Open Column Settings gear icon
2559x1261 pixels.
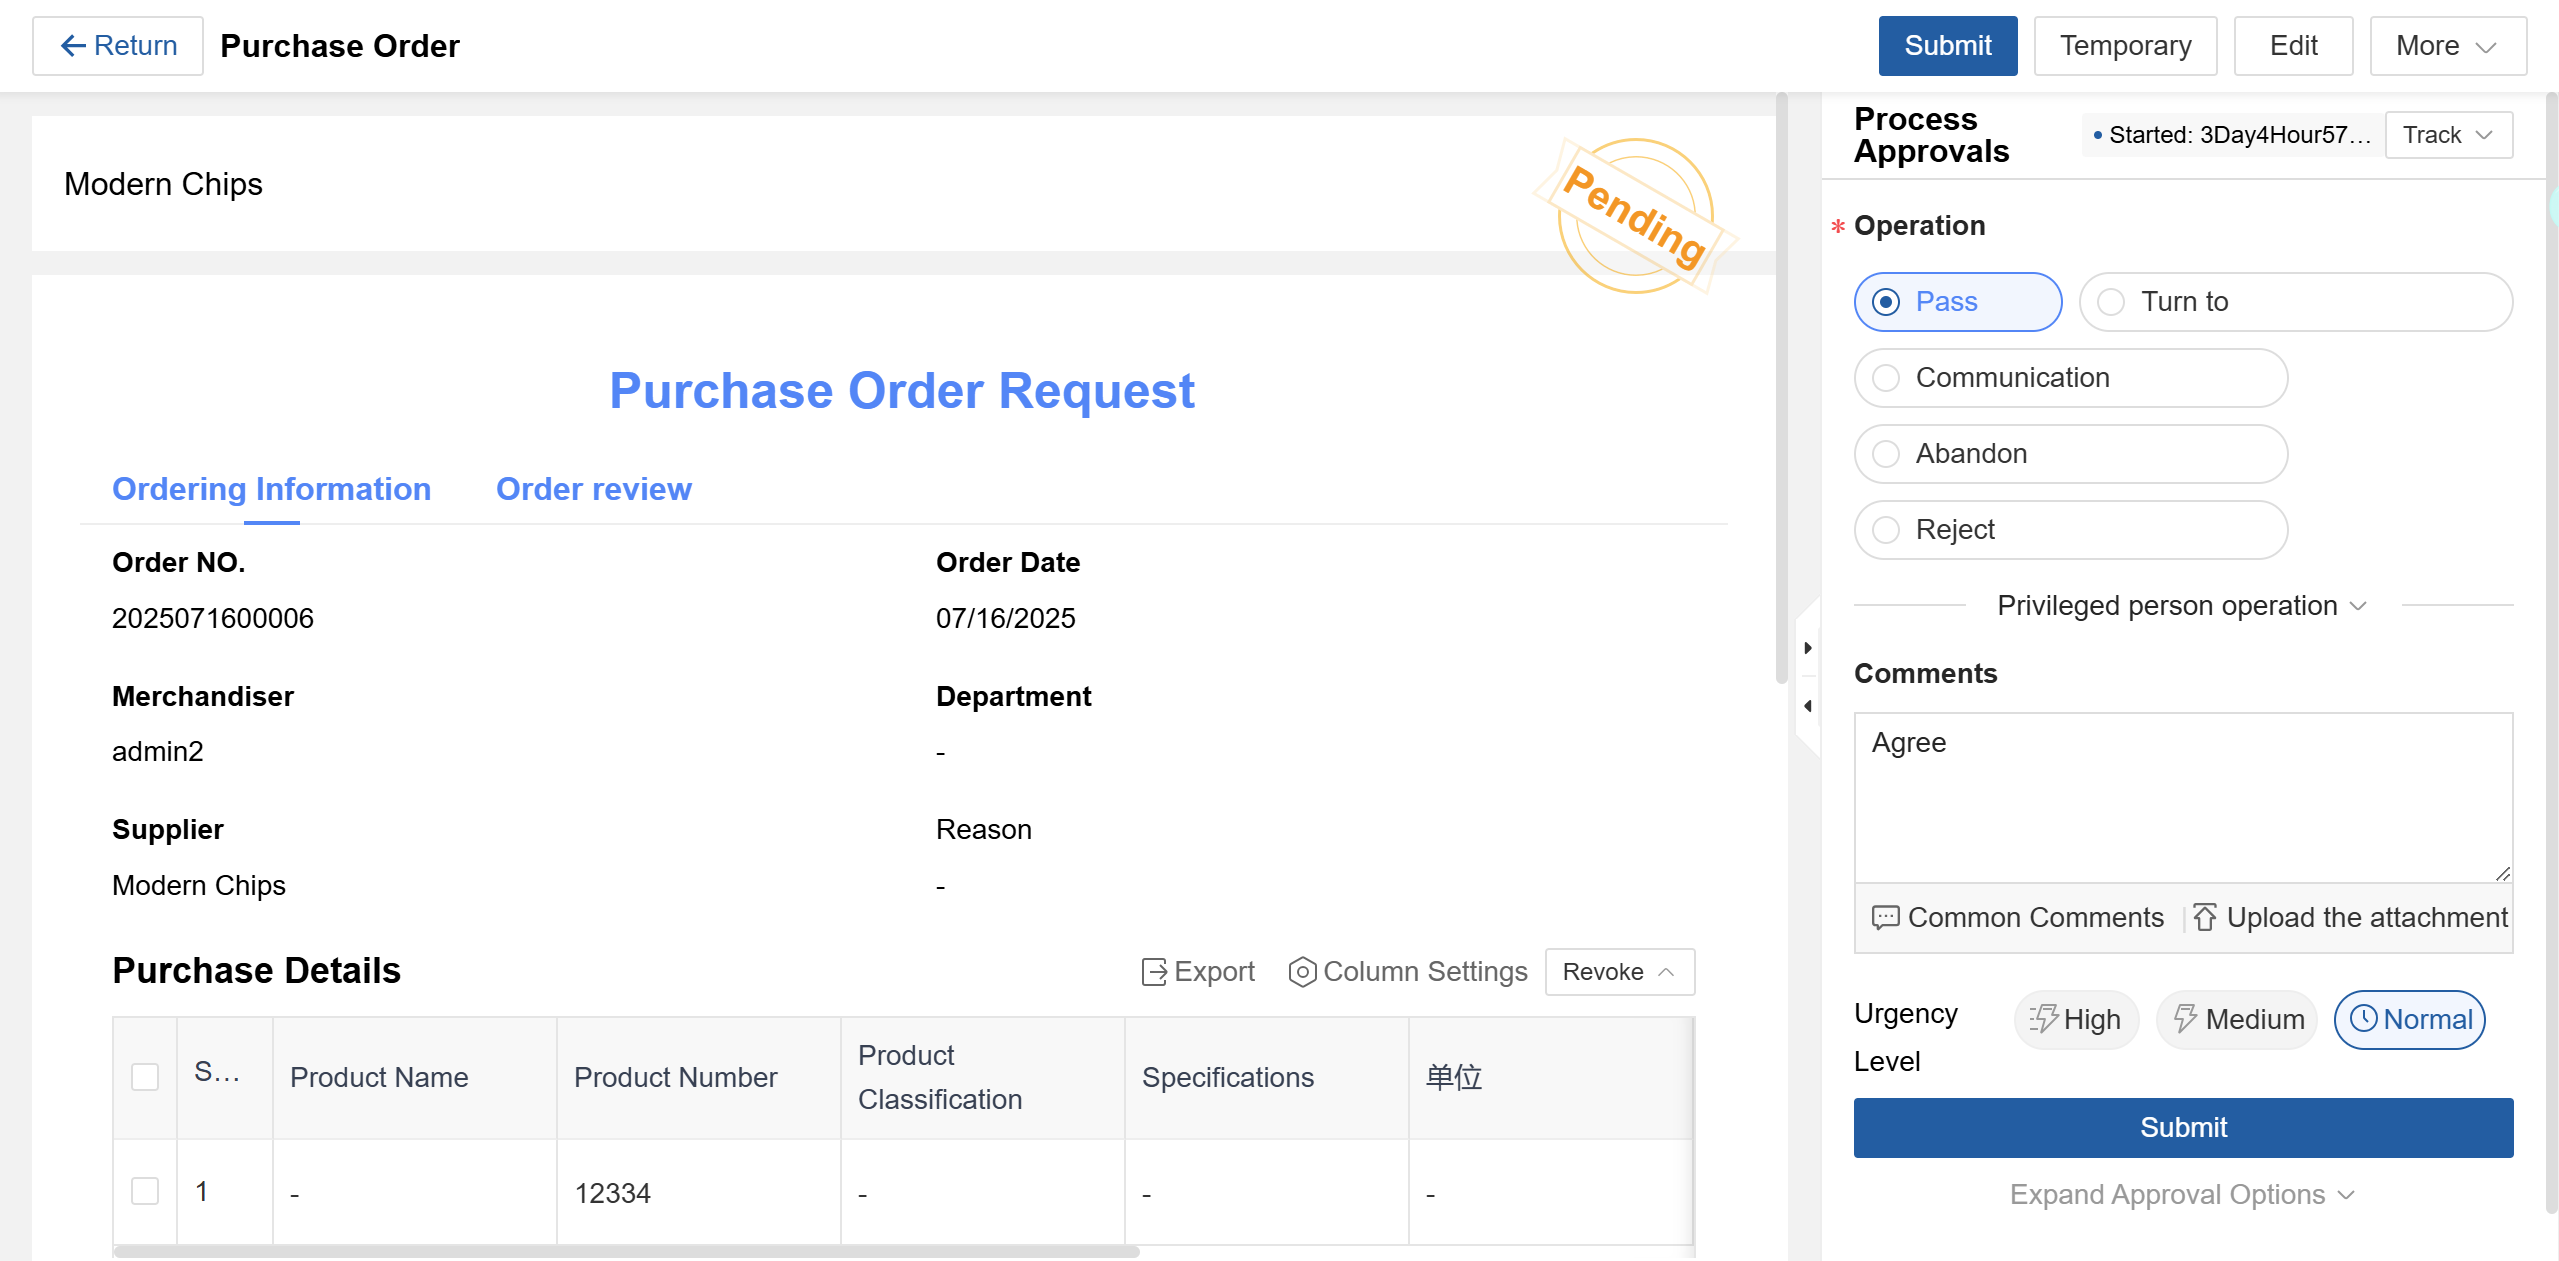(1301, 972)
